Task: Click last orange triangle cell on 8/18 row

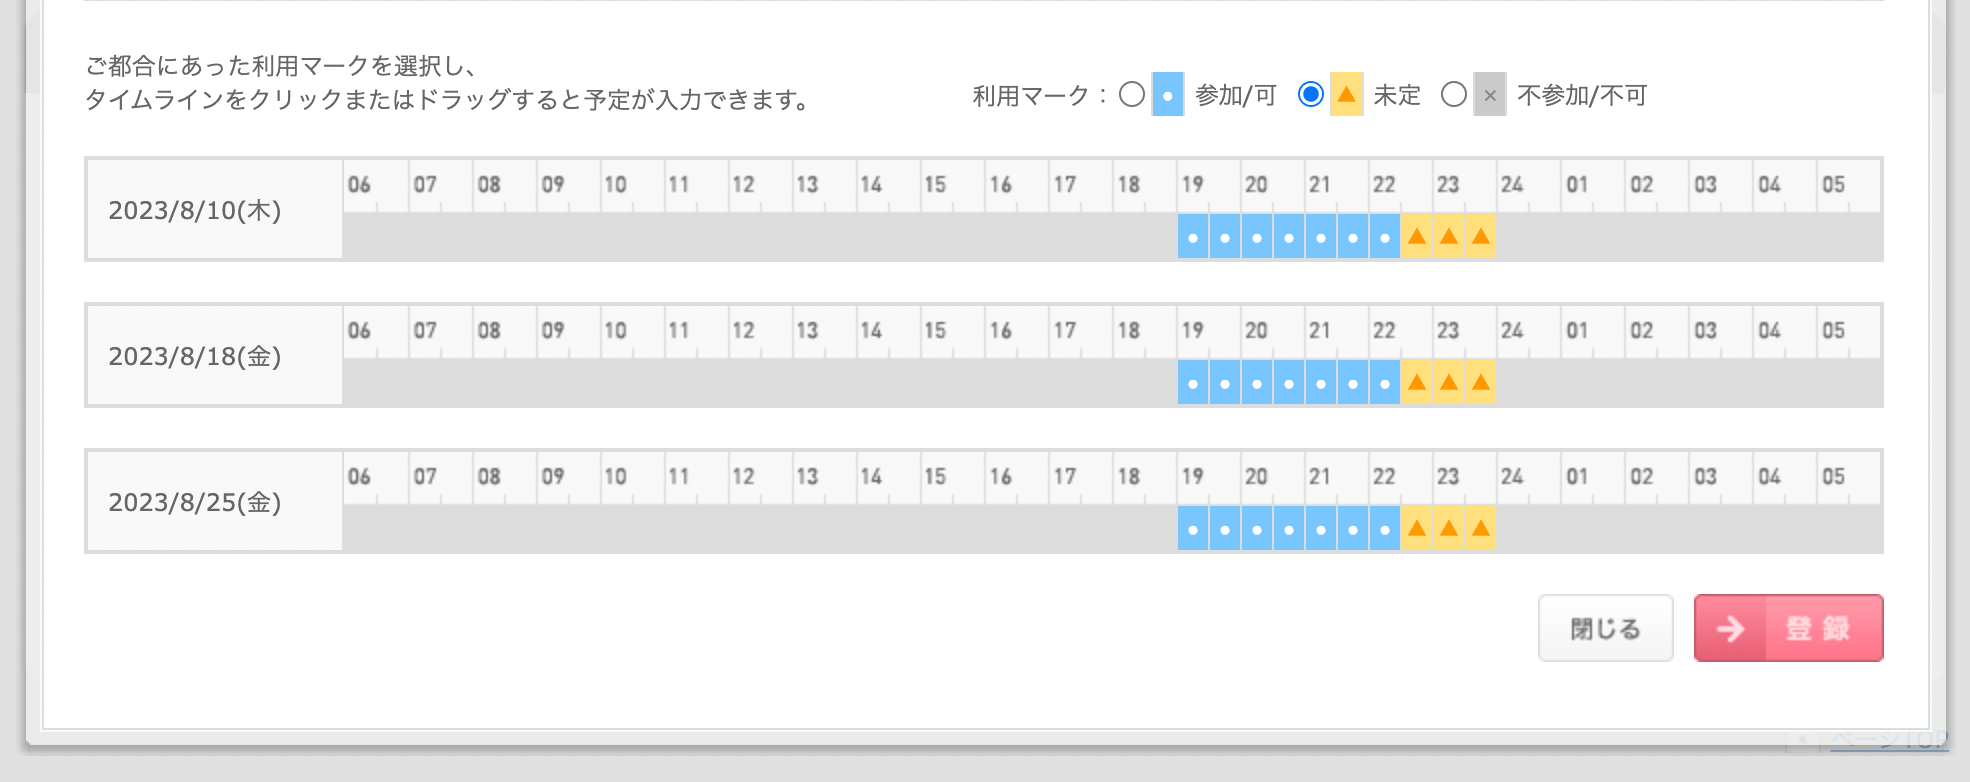Action: (1480, 383)
